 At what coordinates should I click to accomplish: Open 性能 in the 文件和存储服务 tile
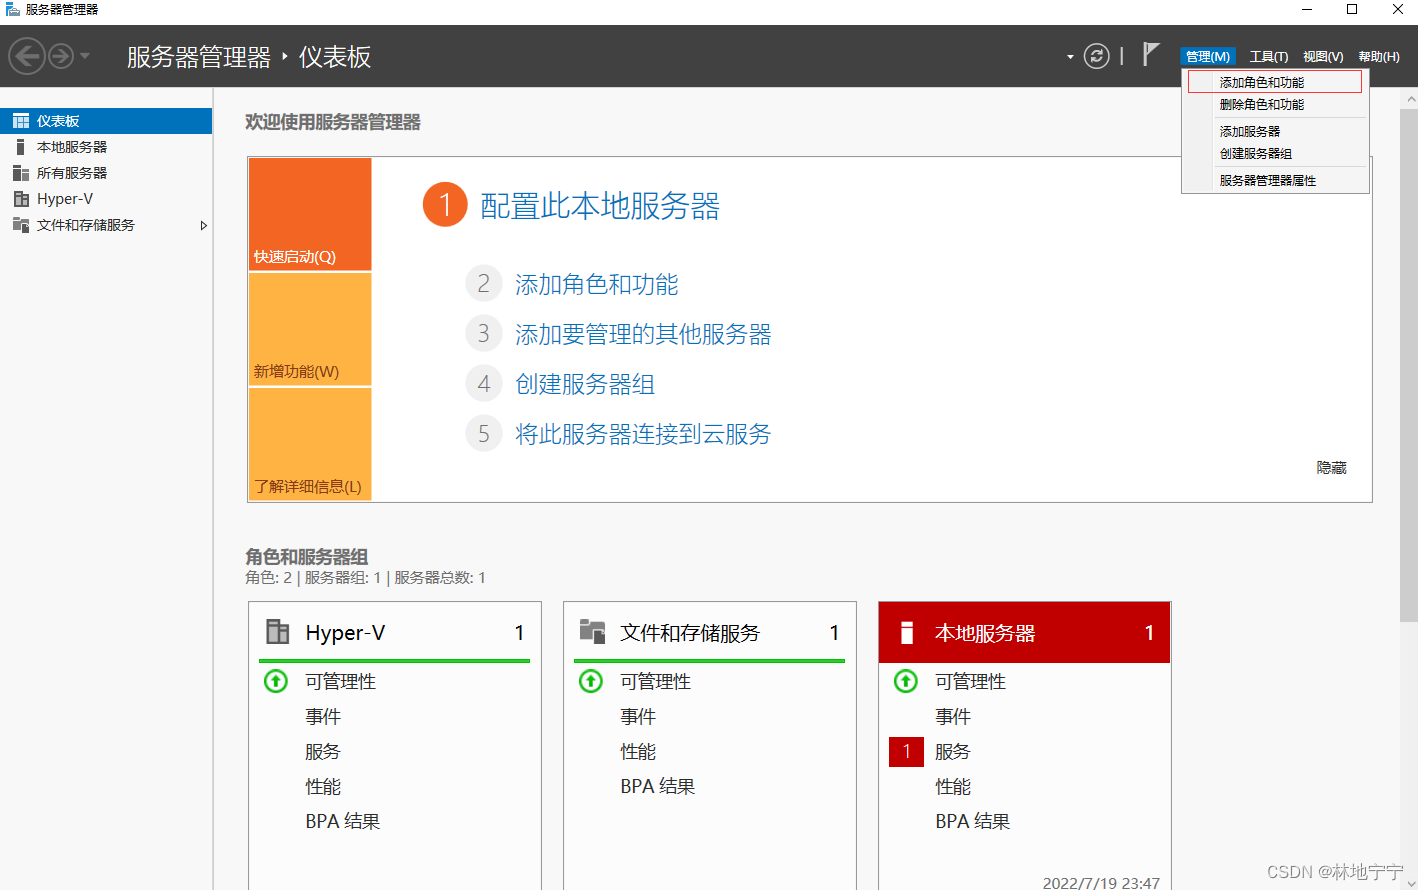[x=638, y=751]
